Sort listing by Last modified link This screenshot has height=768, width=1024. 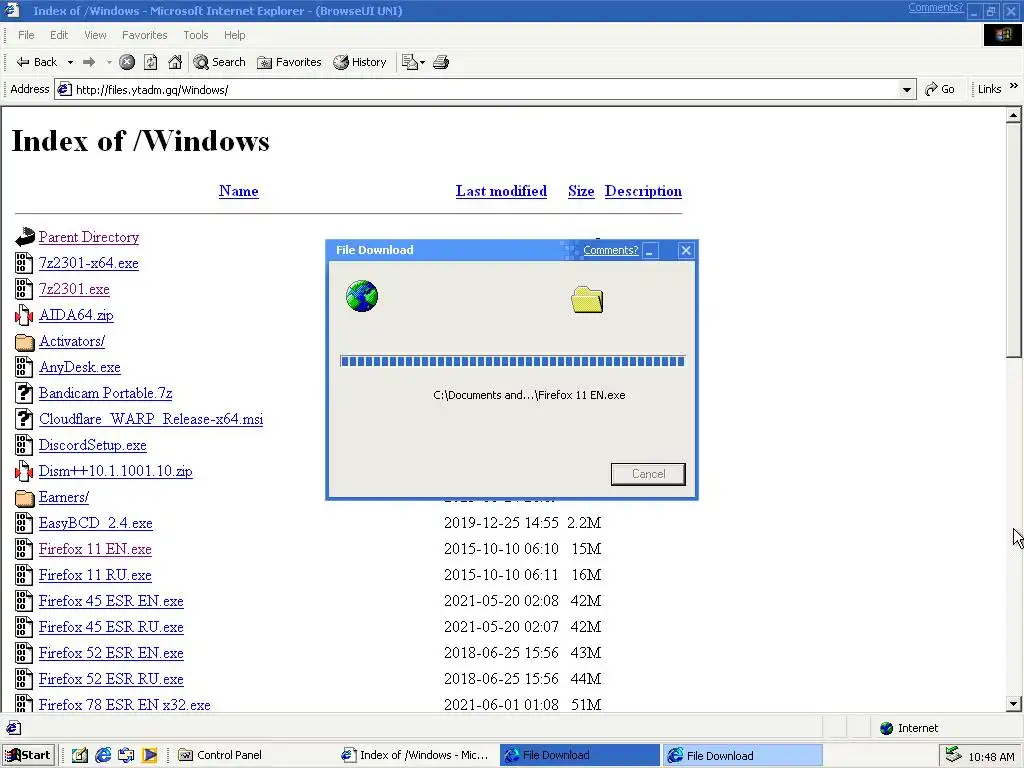(501, 191)
